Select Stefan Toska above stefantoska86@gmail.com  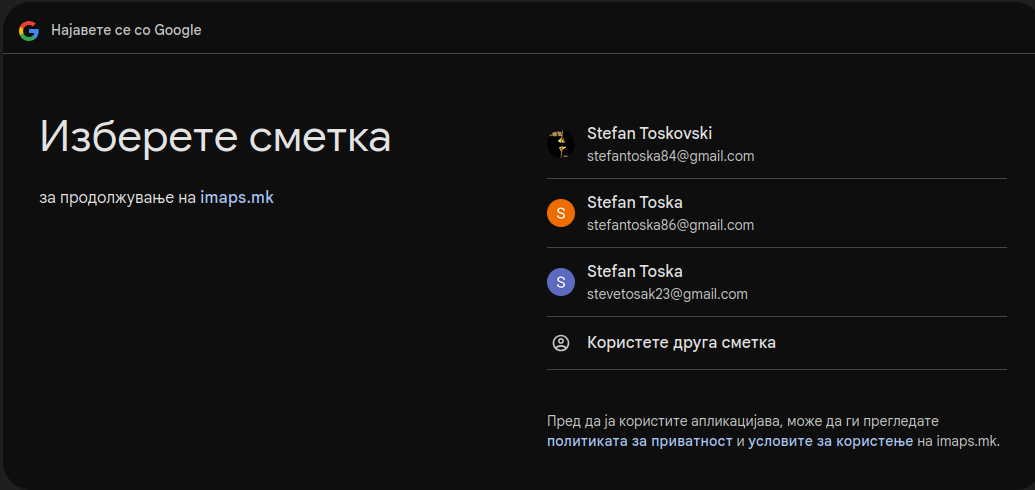pos(634,203)
